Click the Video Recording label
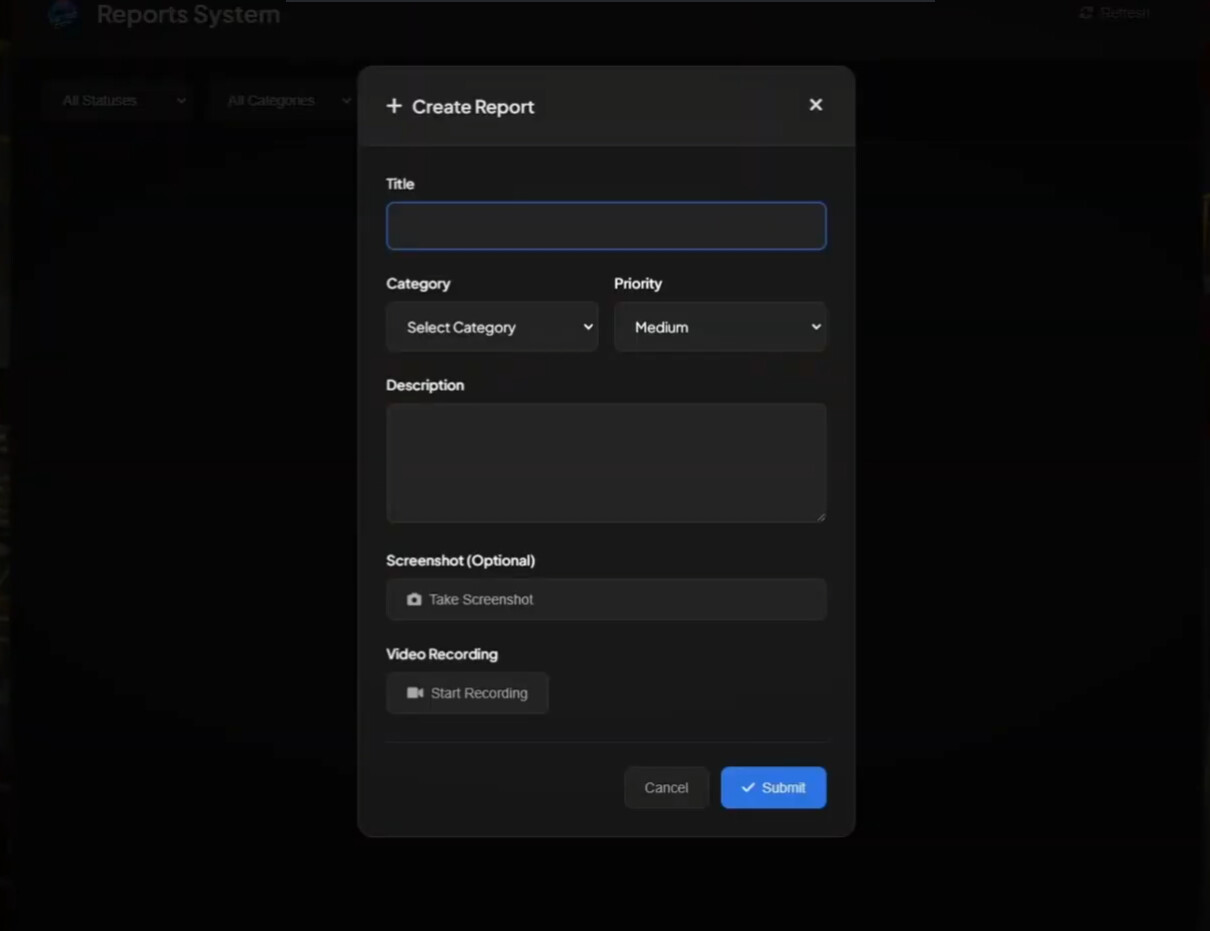The image size is (1210, 931). coord(442,654)
